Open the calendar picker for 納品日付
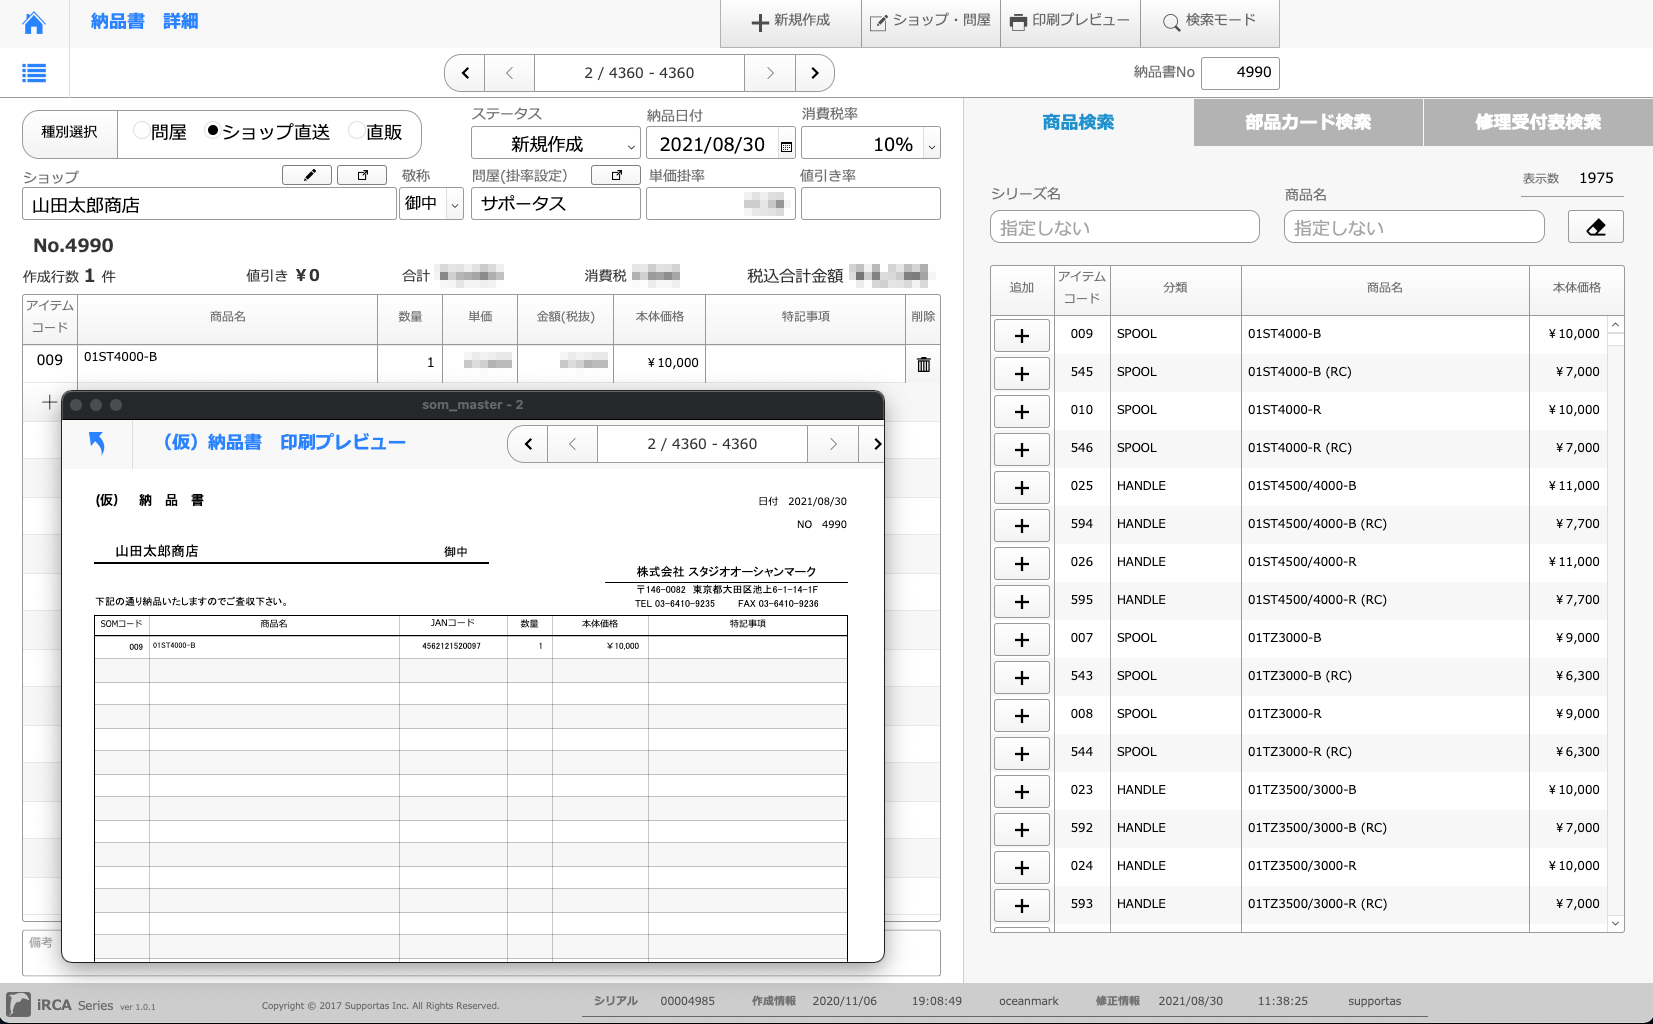This screenshot has height=1024, width=1653. click(786, 146)
